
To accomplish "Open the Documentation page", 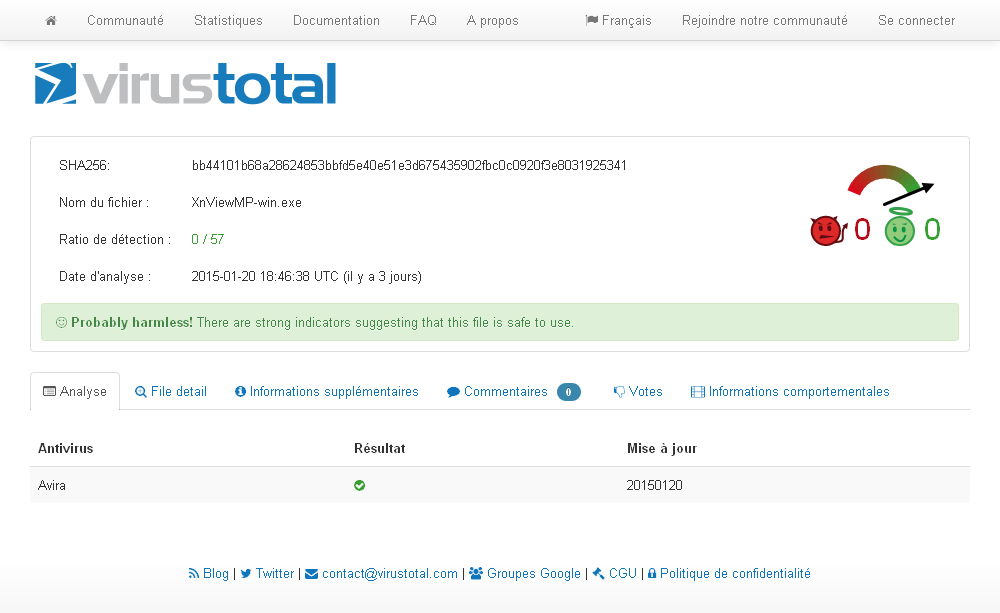I will [x=336, y=20].
